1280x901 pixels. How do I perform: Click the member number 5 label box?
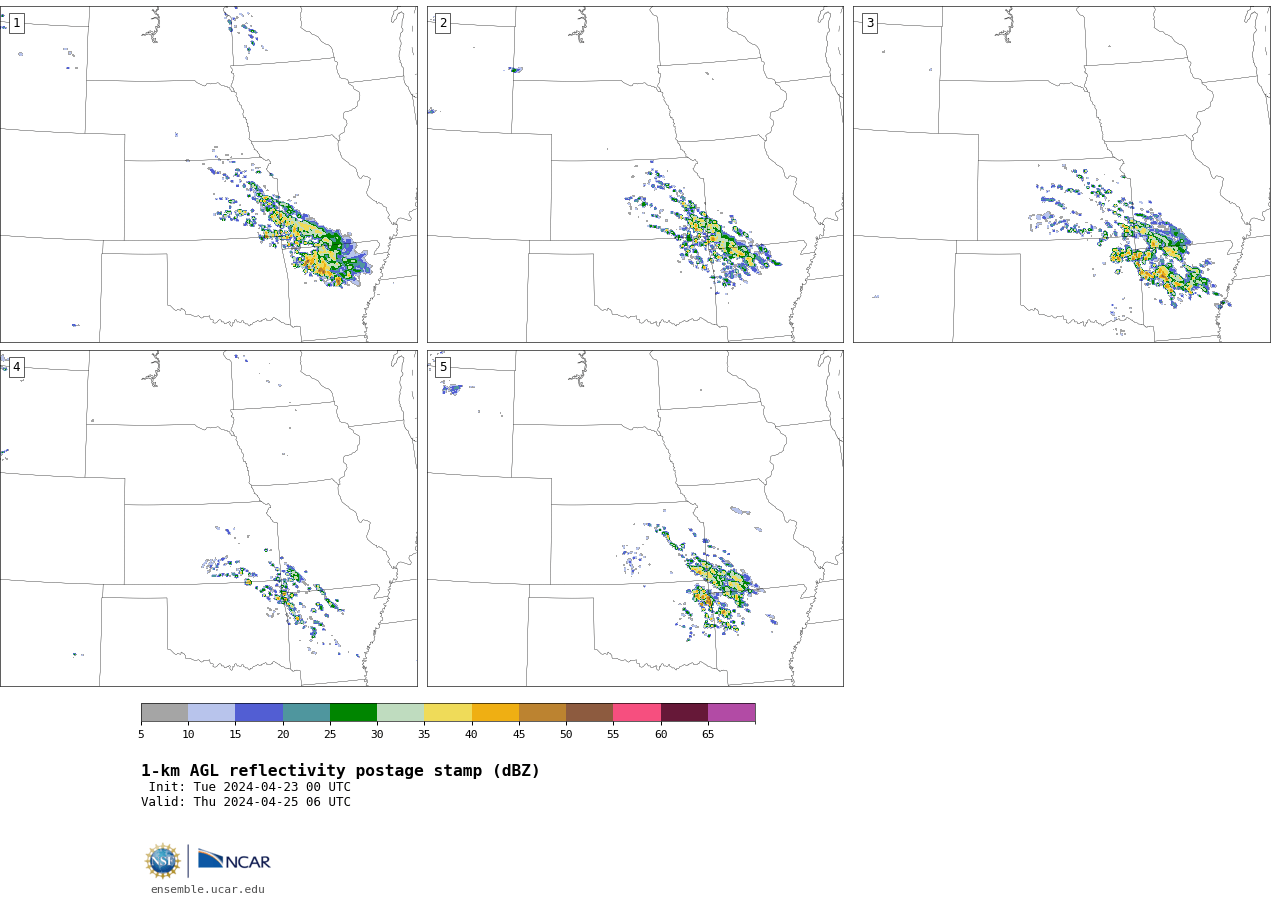click(443, 367)
